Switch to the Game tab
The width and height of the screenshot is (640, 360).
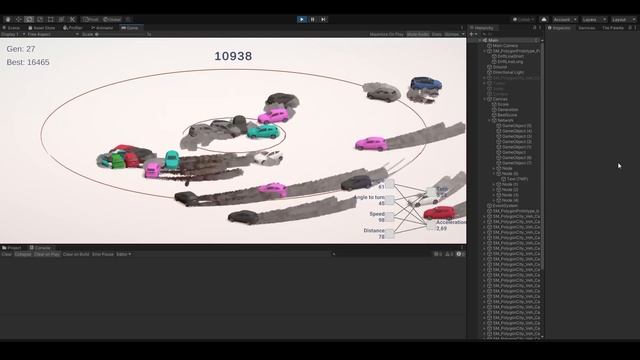[x=130, y=28]
